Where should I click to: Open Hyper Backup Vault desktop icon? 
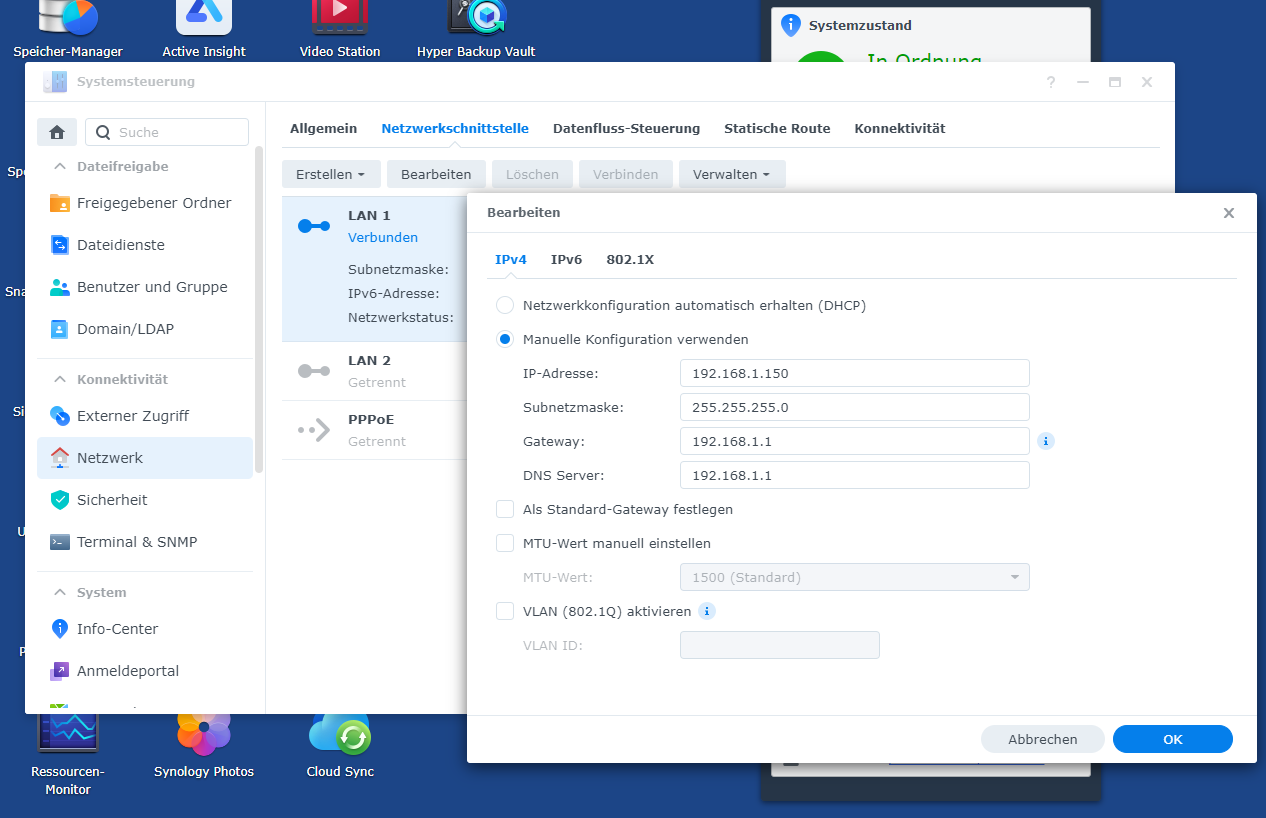[x=476, y=20]
